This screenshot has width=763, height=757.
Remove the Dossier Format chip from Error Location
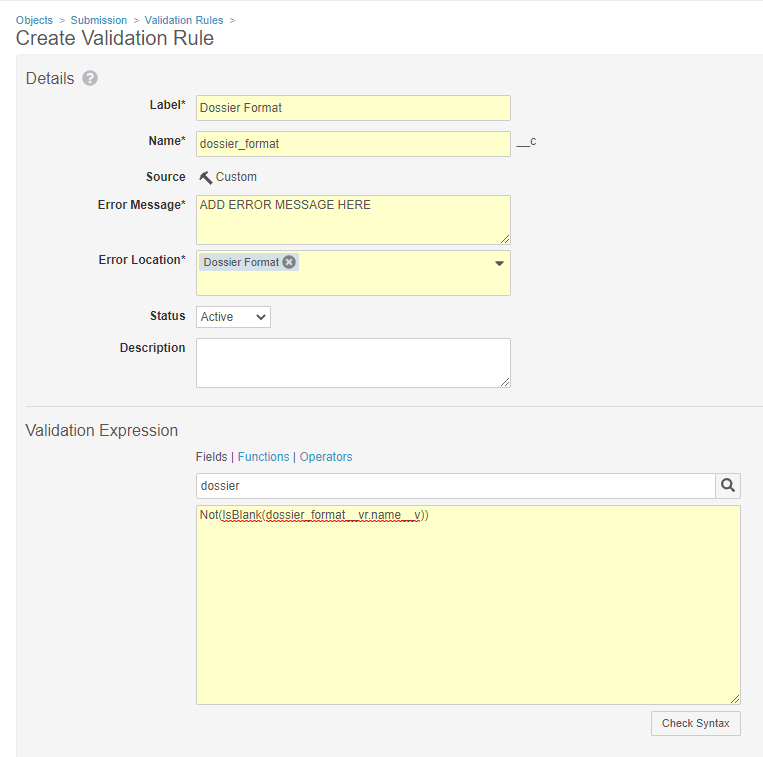coord(289,262)
